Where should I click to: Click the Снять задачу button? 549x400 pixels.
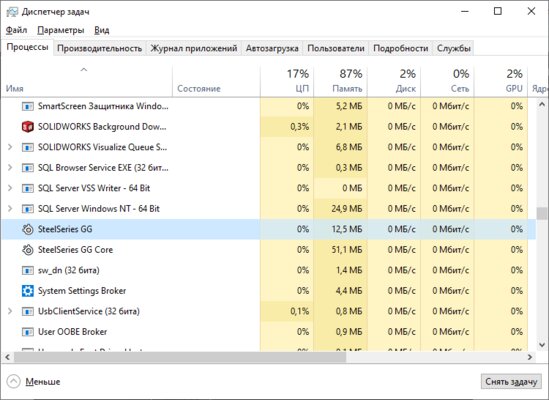pyautogui.click(x=511, y=381)
